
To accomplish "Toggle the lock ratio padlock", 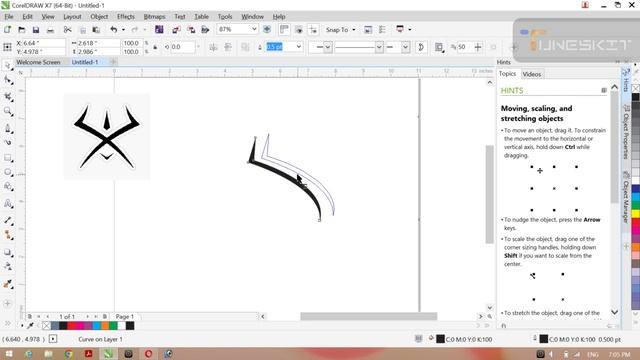I will [155, 47].
